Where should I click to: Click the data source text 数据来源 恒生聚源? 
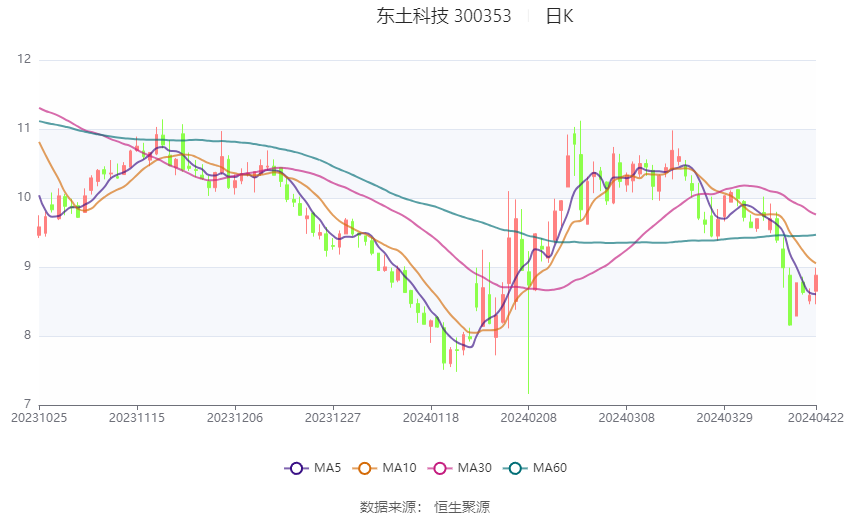click(x=425, y=507)
